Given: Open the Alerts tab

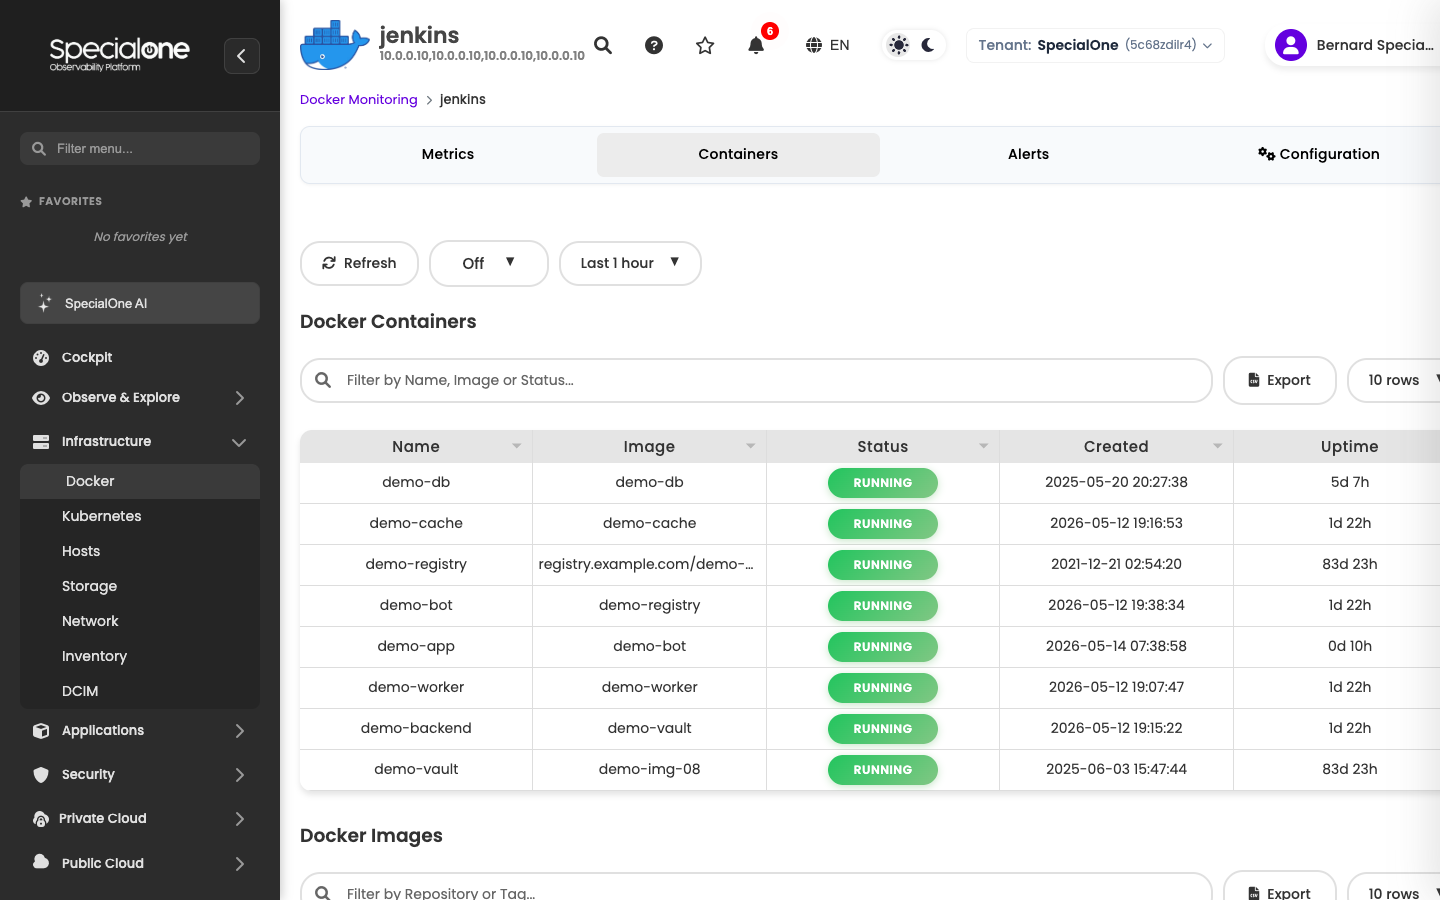Looking at the screenshot, I should click(1028, 154).
